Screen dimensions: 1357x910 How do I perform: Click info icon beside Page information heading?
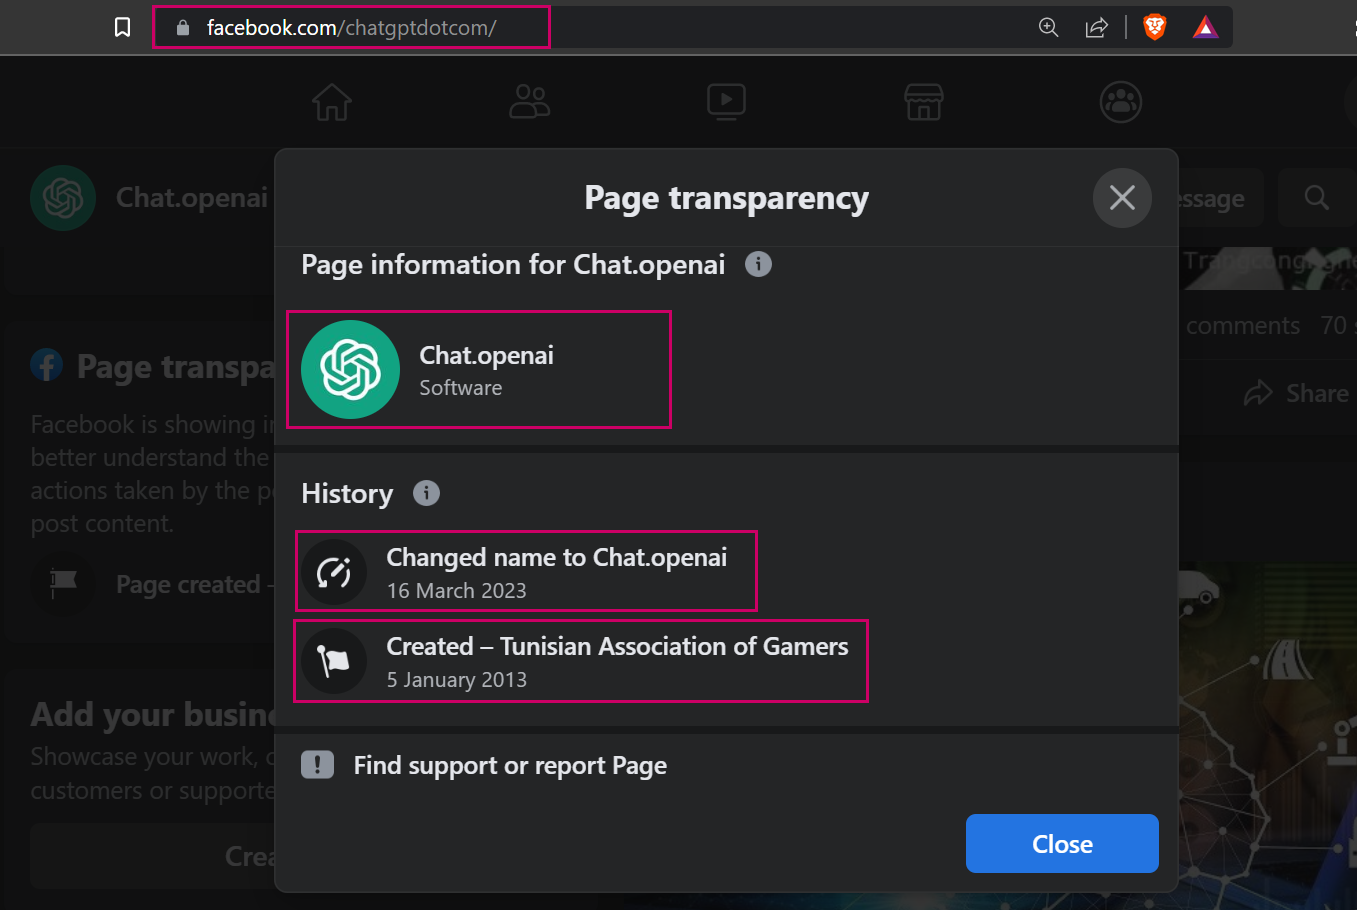coord(758,264)
